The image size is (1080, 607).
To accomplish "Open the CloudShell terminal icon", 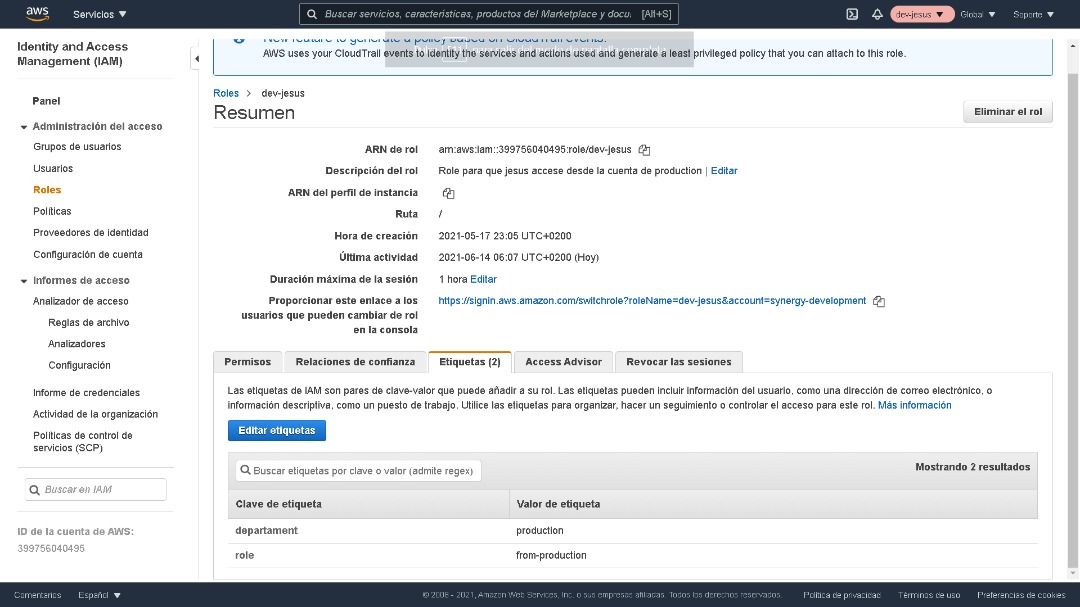I will tap(852, 14).
